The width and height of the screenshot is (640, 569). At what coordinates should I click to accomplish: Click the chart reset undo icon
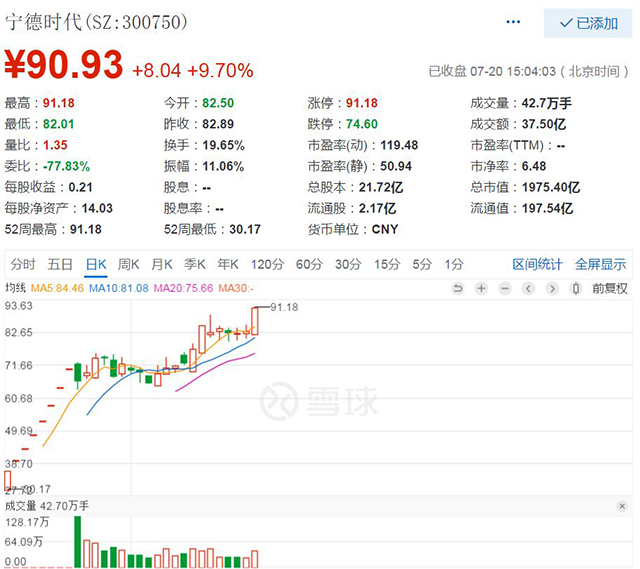pos(458,289)
